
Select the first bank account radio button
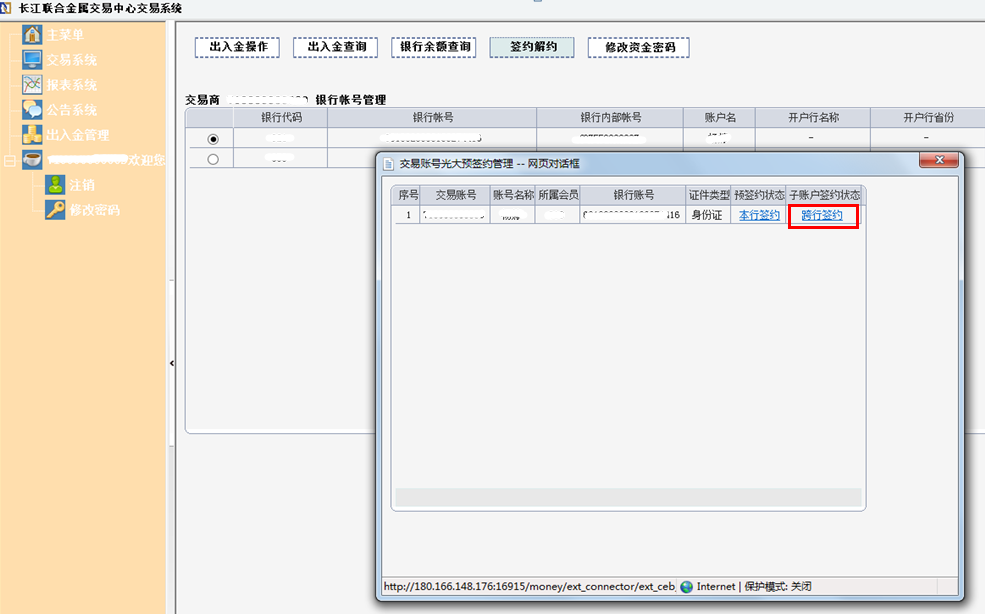tap(212, 139)
